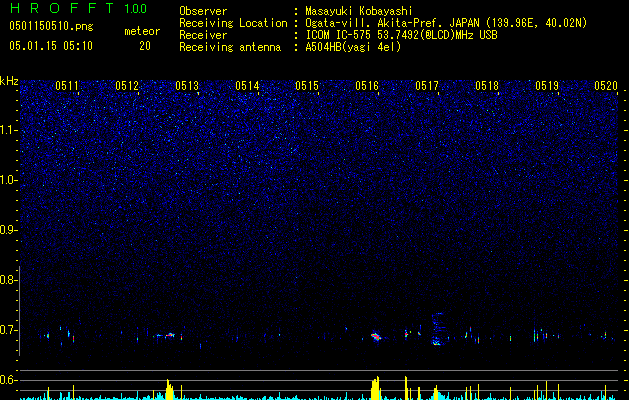
Task: Click the 1.0 kHz axis label
Action: pos(9,180)
